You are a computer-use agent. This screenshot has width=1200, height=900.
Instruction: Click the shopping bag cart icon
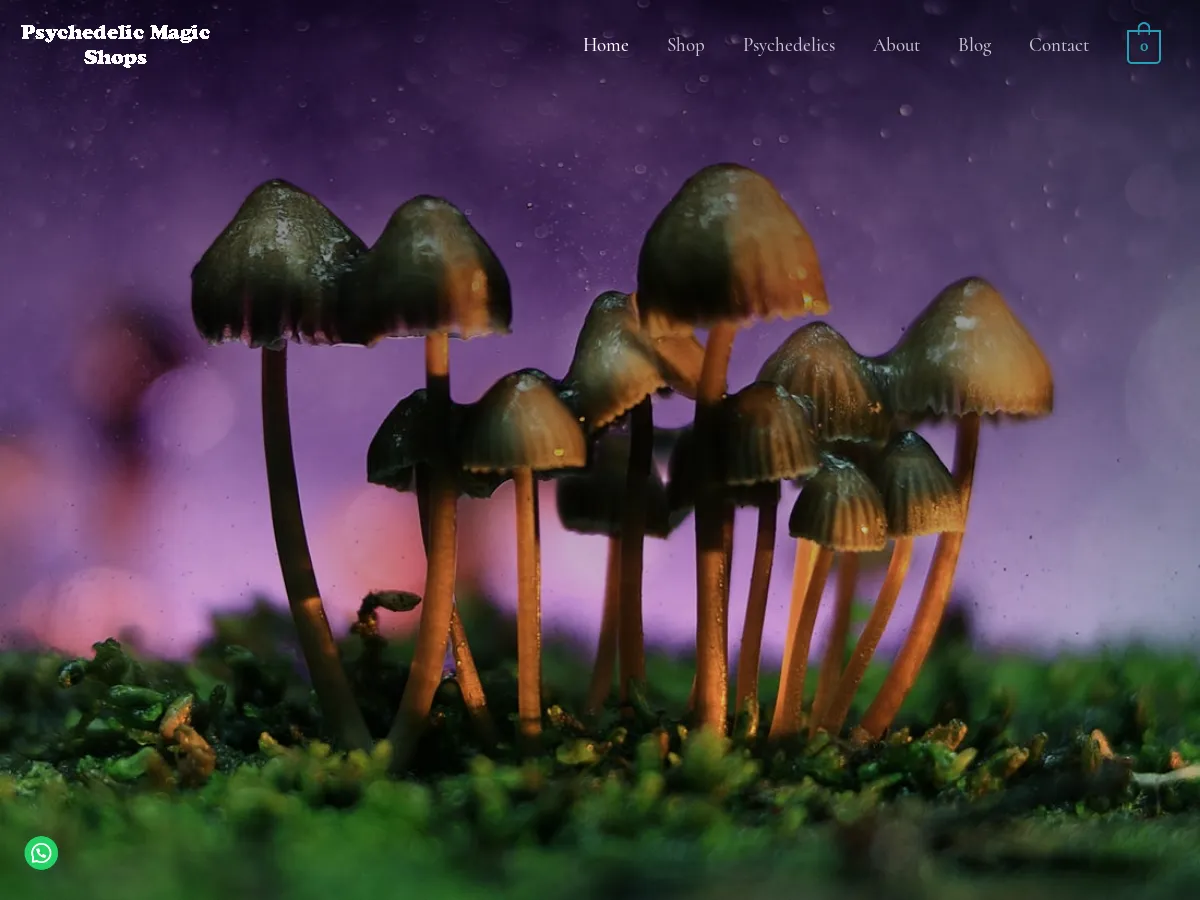coord(1143,44)
